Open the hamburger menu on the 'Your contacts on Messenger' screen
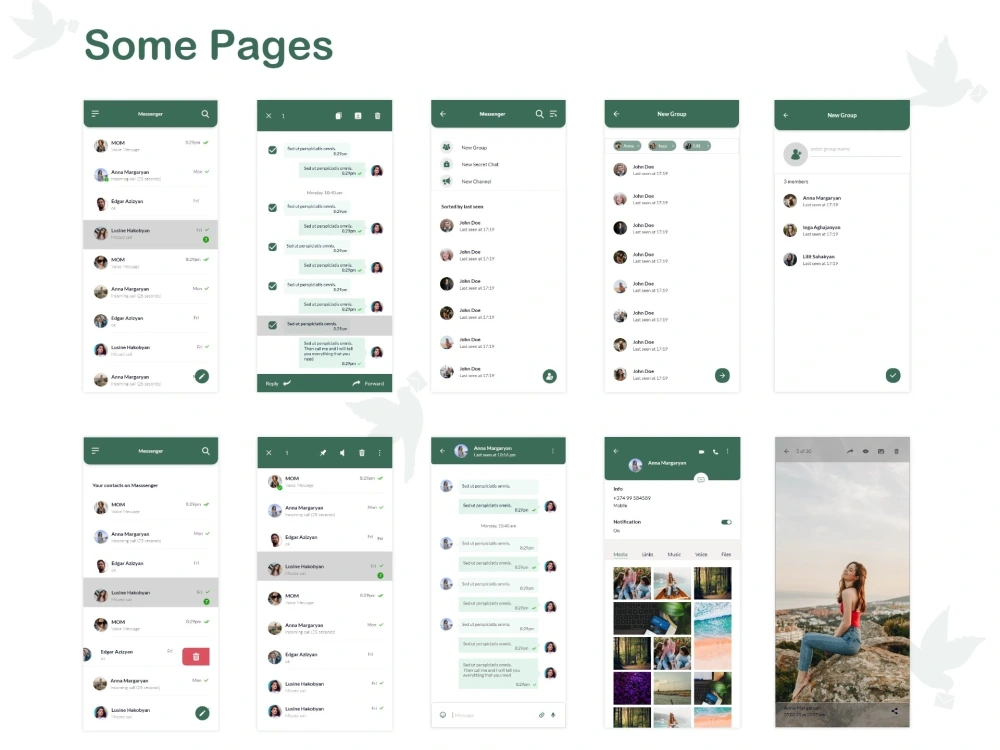 tap(95, 451)
